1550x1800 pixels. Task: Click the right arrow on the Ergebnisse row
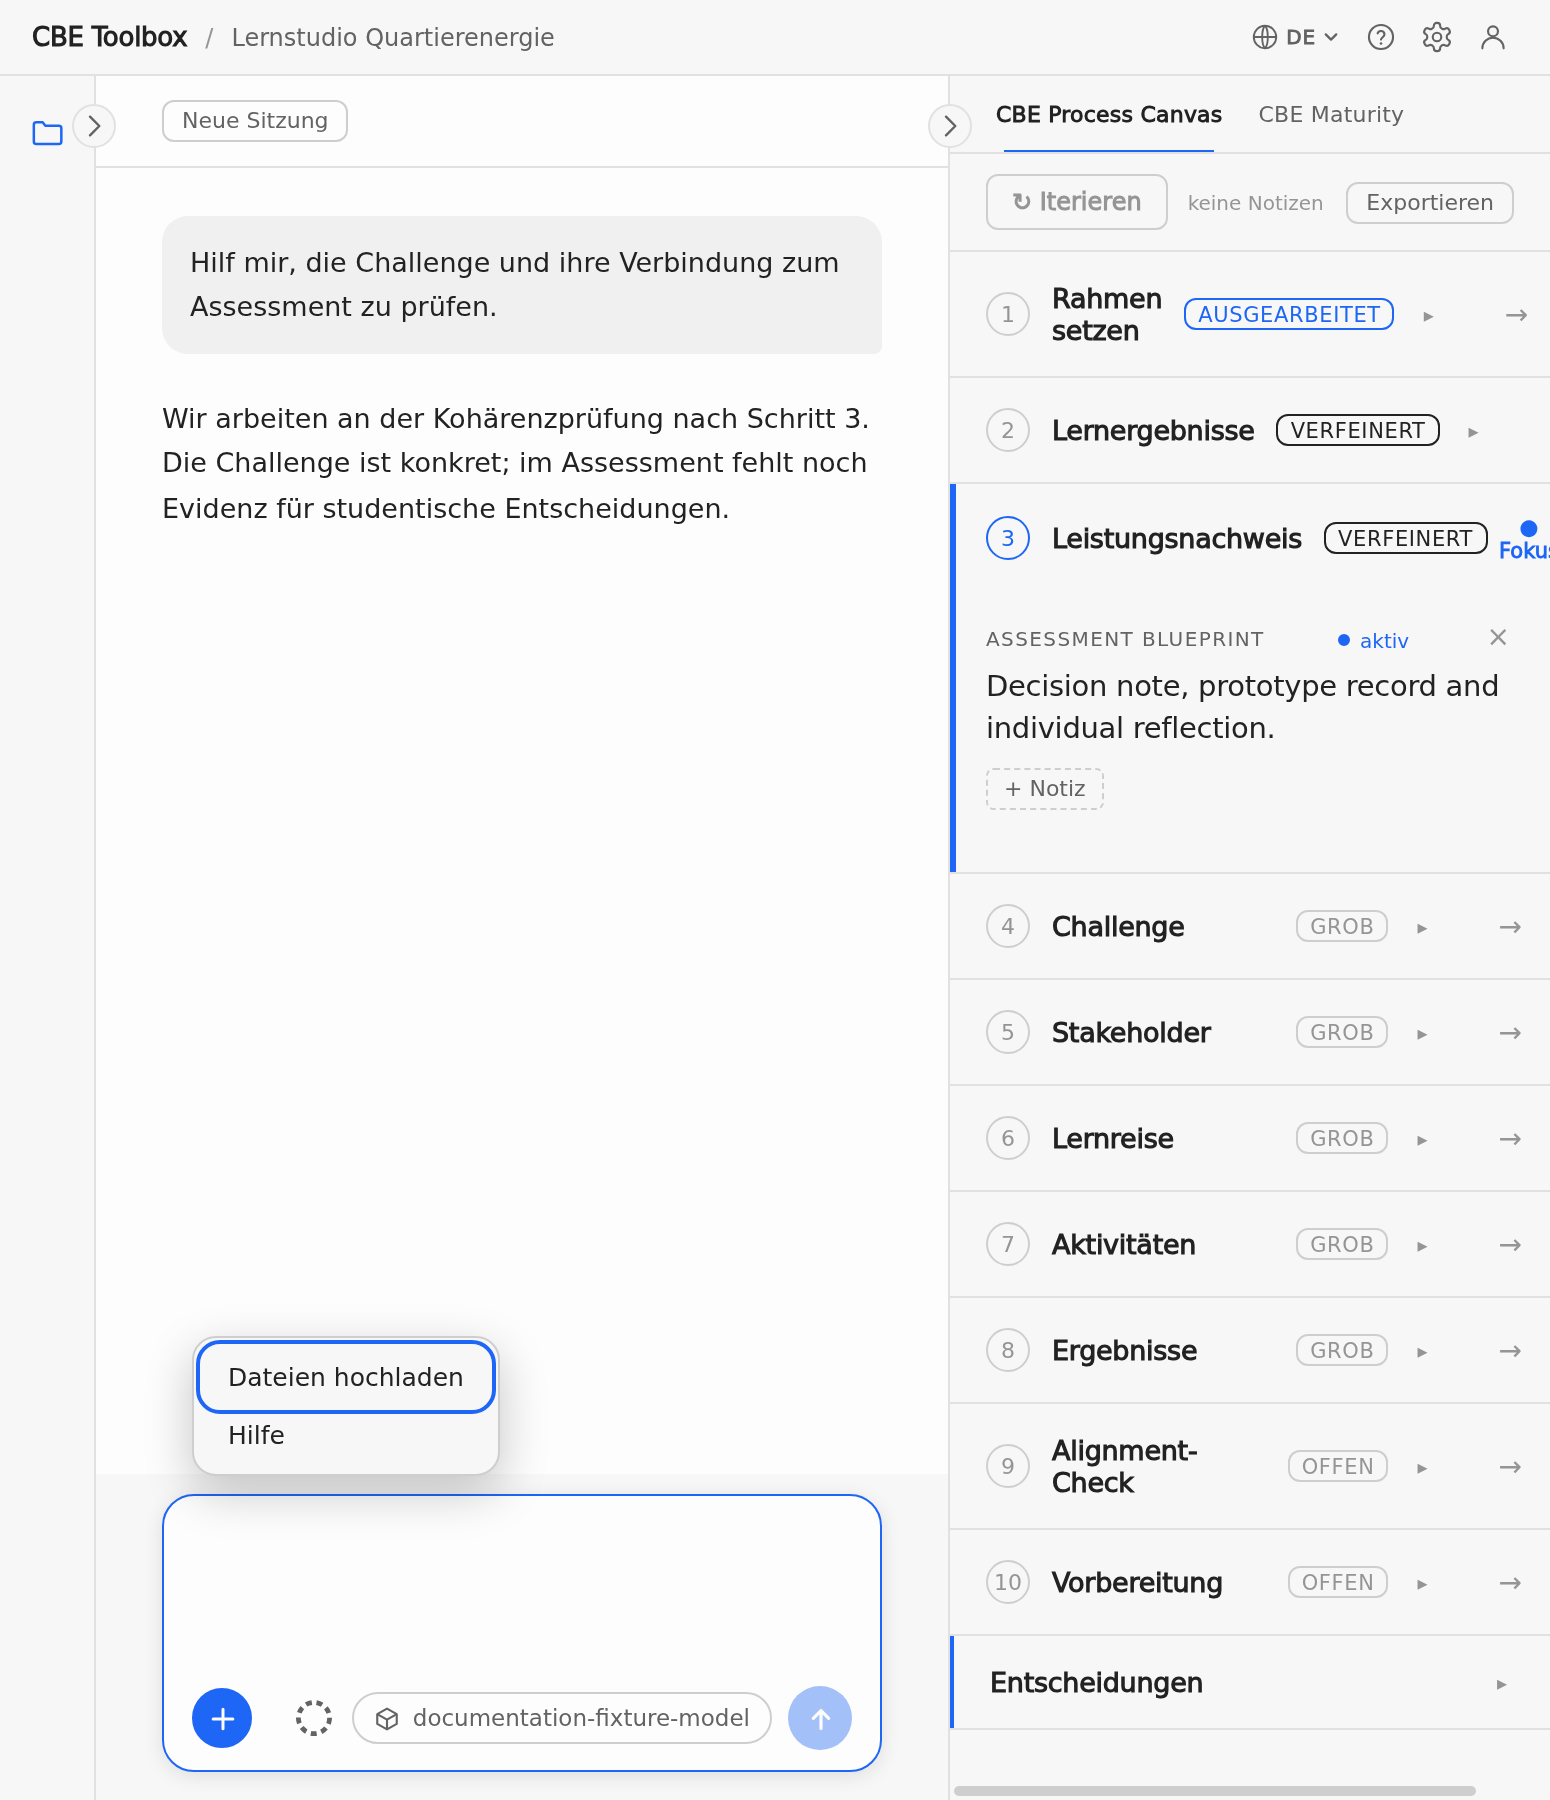coord(1510,1351)
